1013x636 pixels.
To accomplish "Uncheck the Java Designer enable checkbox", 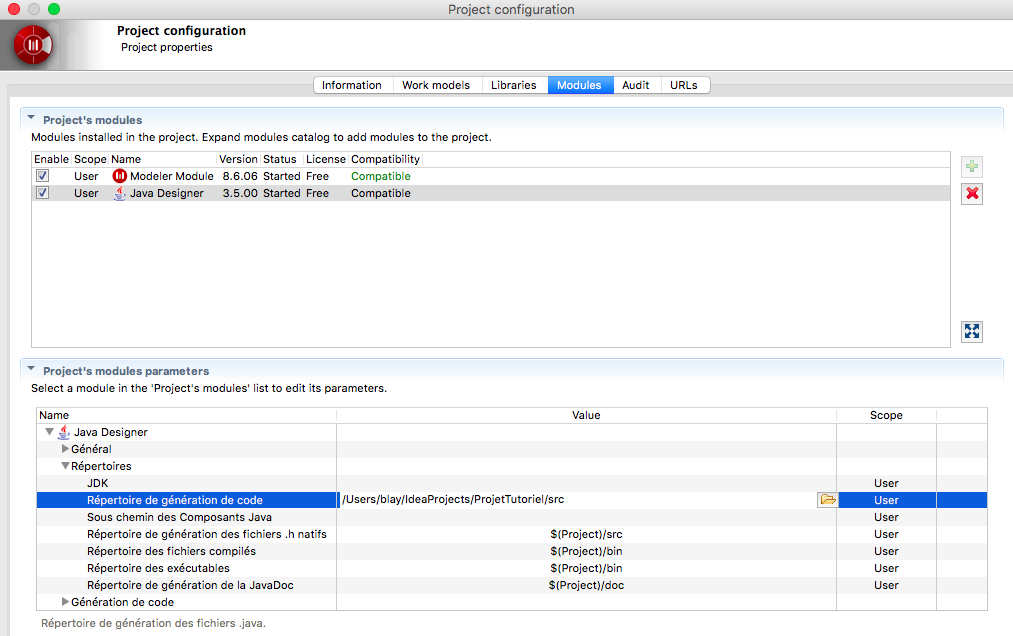I will coord(42,193).
